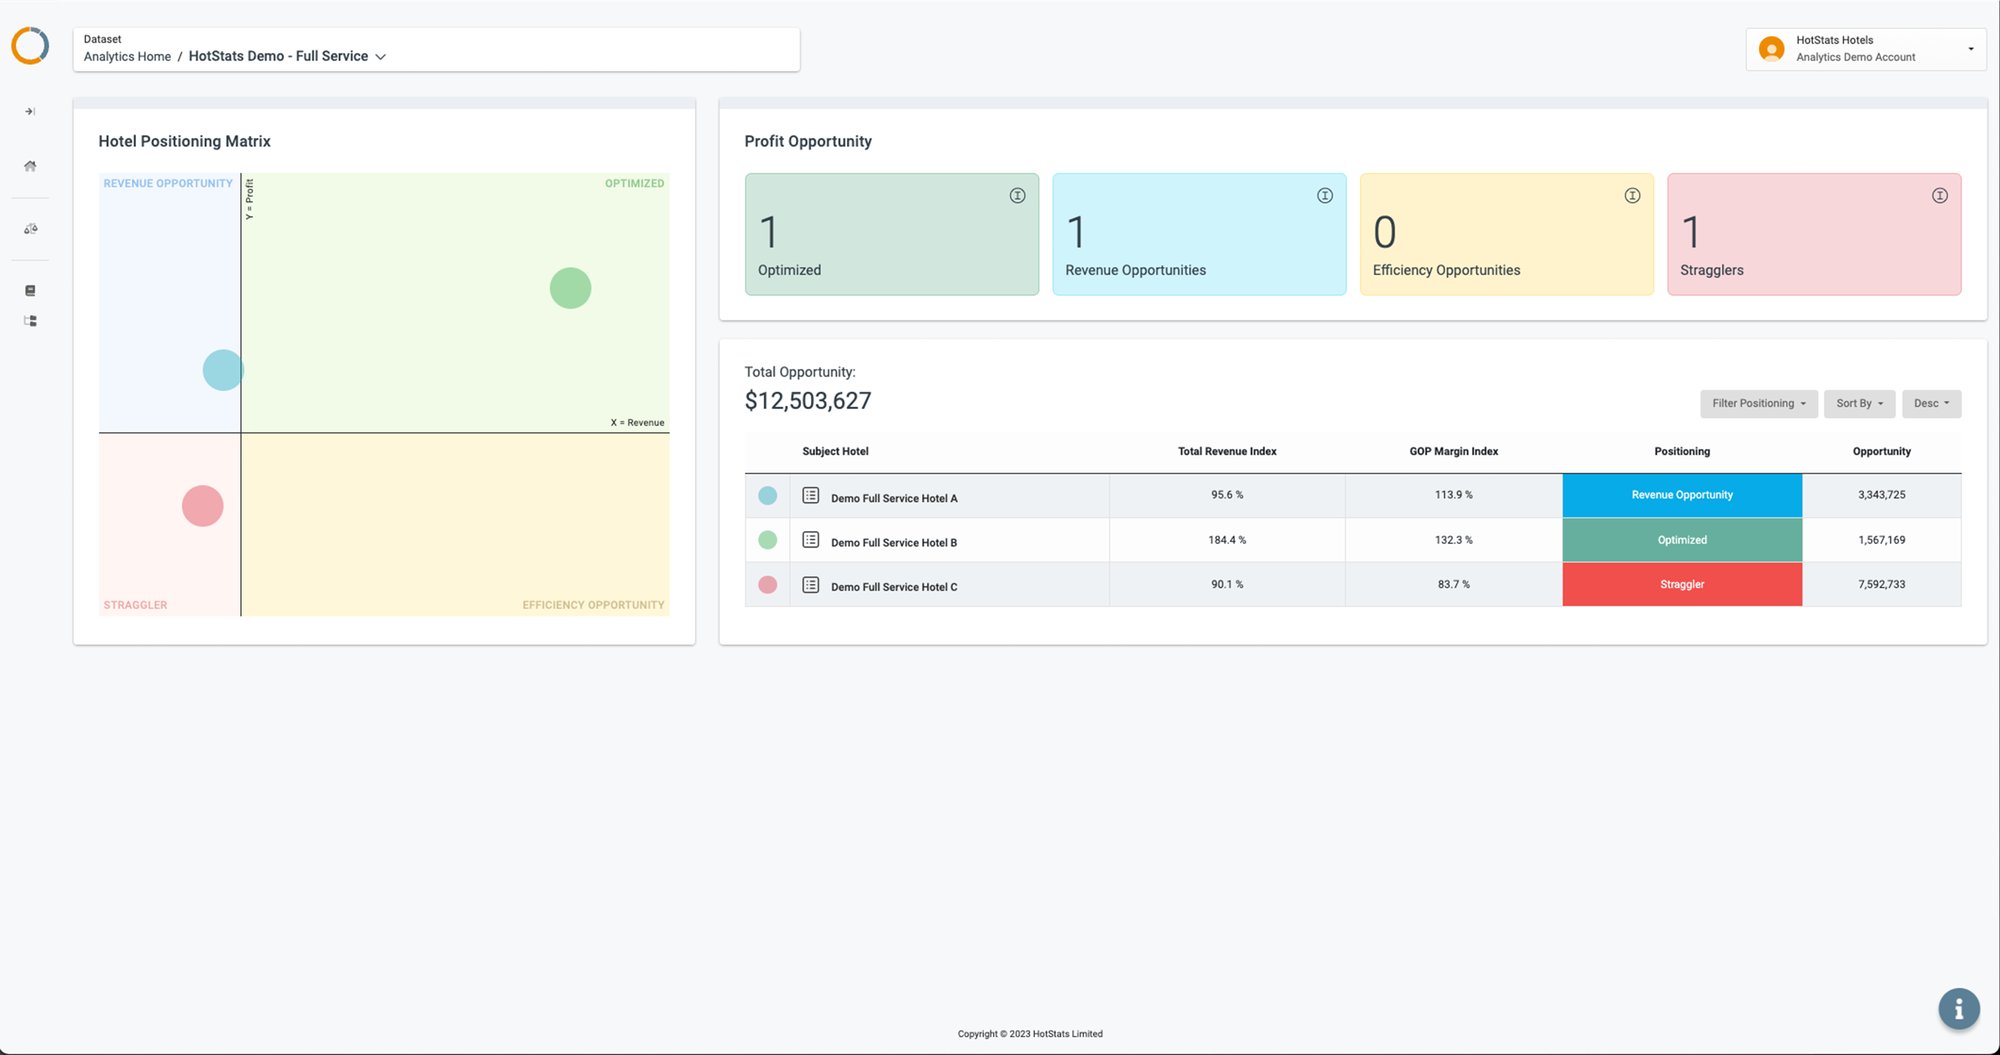Viewport: 2000px width, 1055px height.
Task: Select the Efficiency Opportunities summary card
Action: (x=1506, y=234)
